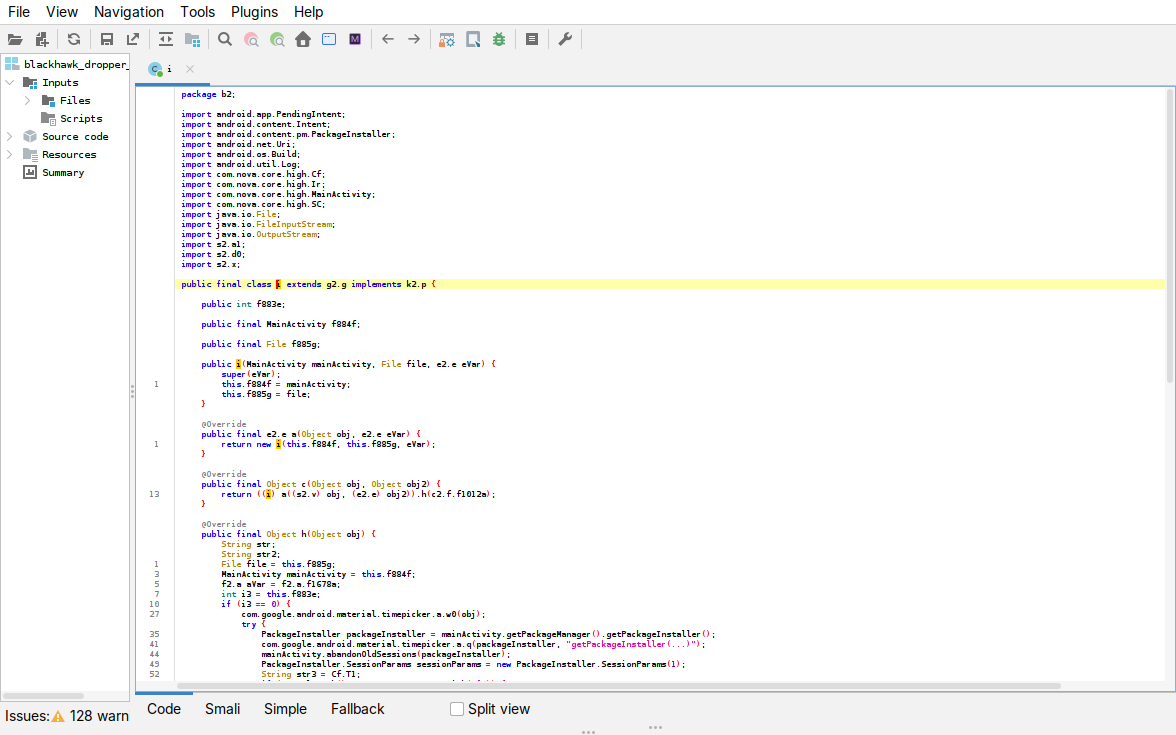The width and height of the screenshot is (1176, 735).
Task: Go to application class window icon
Action: [329, 40]
